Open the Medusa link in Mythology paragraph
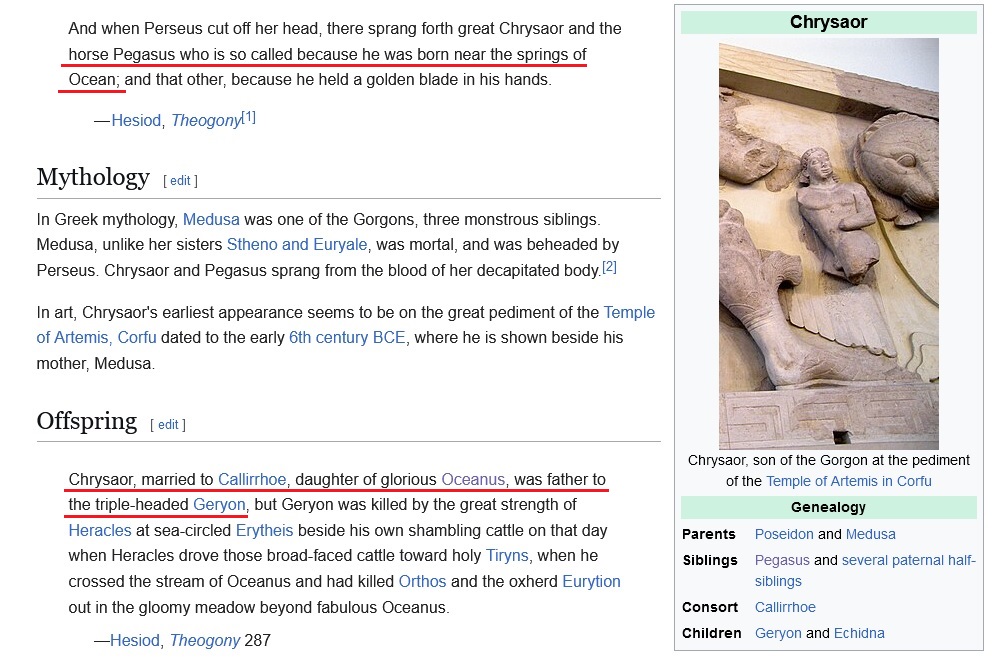This screenshot has height=671, width=1003. 211,219
